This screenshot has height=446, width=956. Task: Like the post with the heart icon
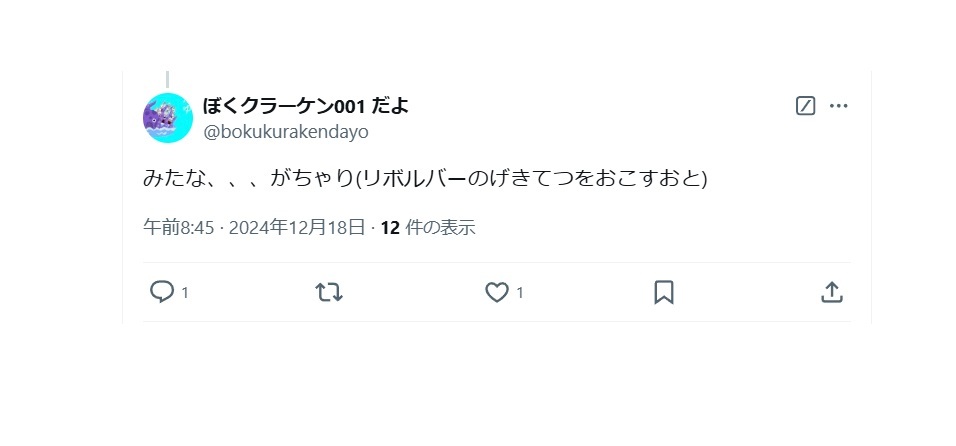[497, 292]
